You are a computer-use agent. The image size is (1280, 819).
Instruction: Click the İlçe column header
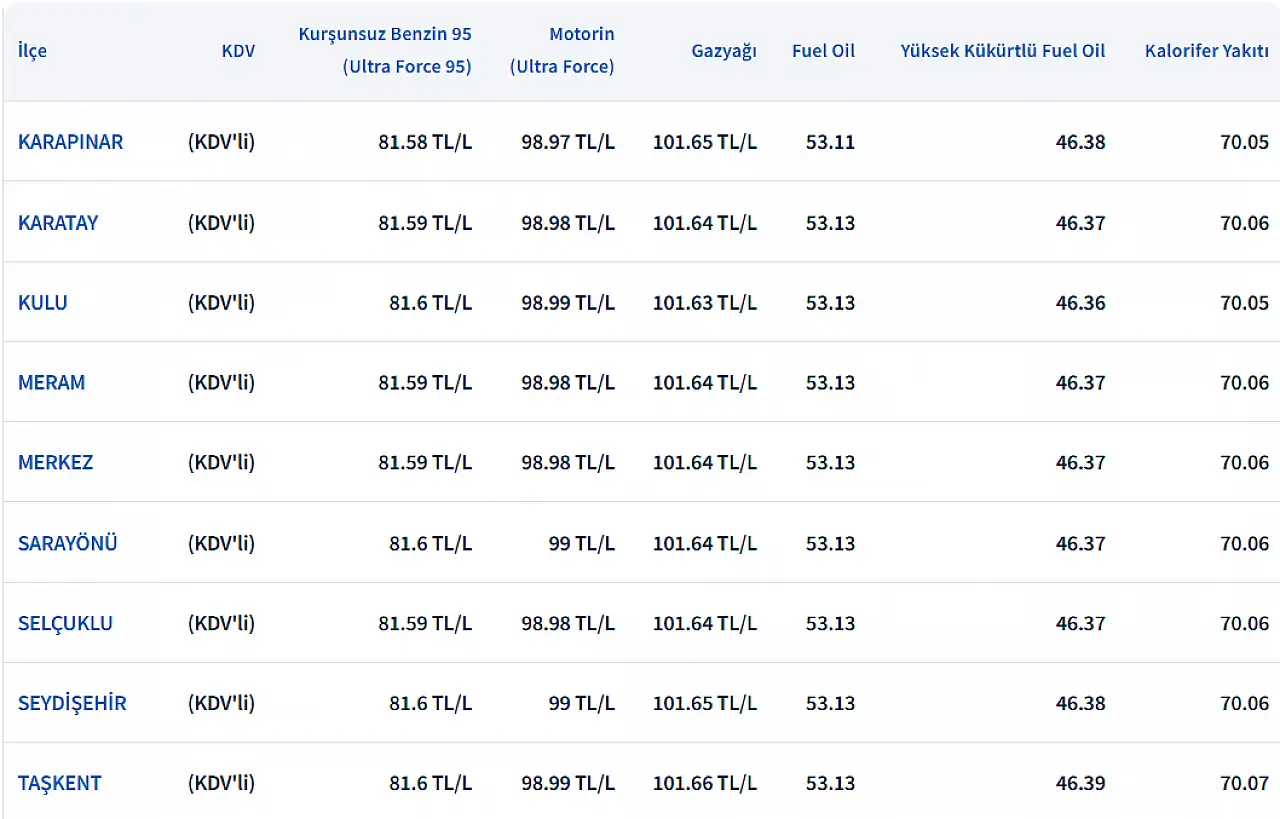pos(32,51)
